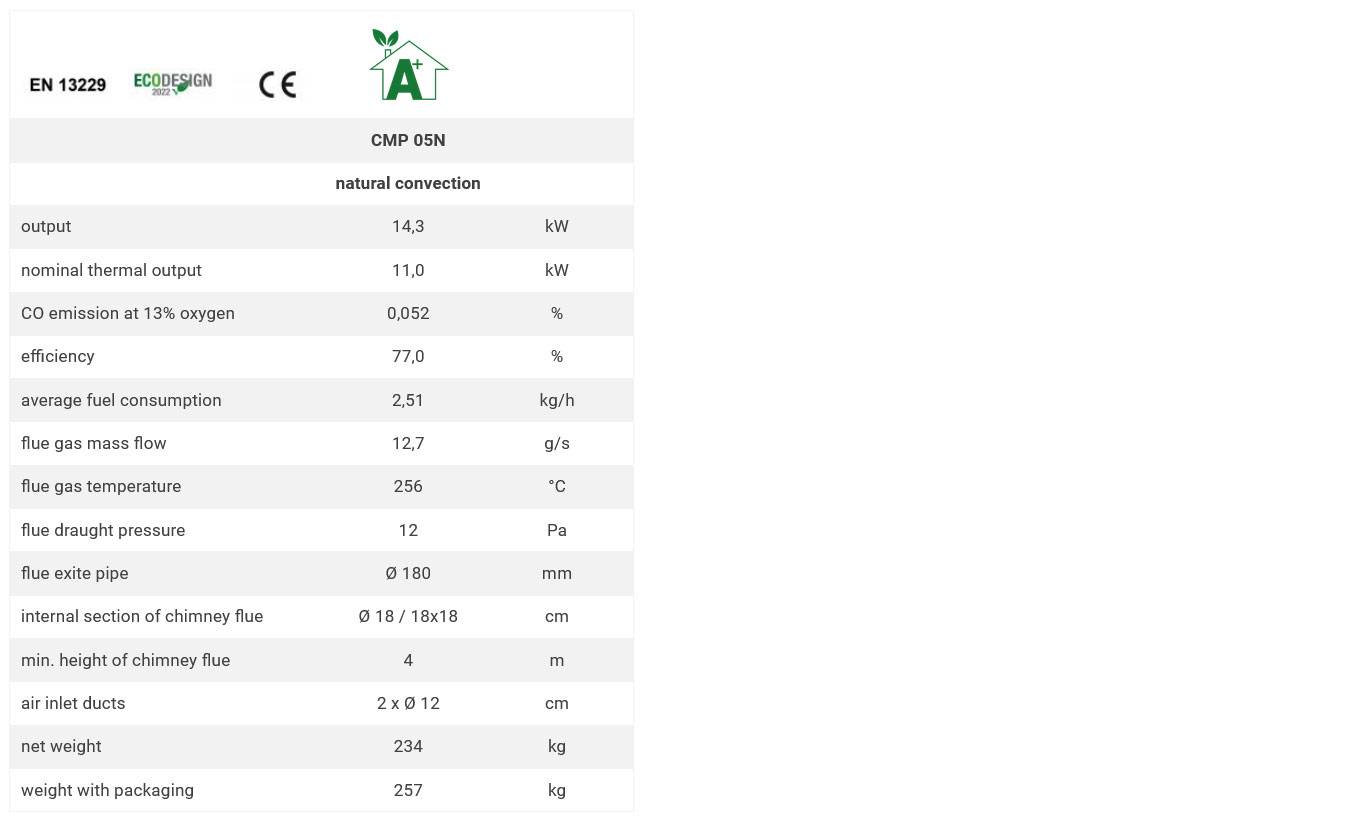The width and height of the screenshot is (1350, 820).
Task: Click the "min. height of chimney flue" label
Action: 125,660
